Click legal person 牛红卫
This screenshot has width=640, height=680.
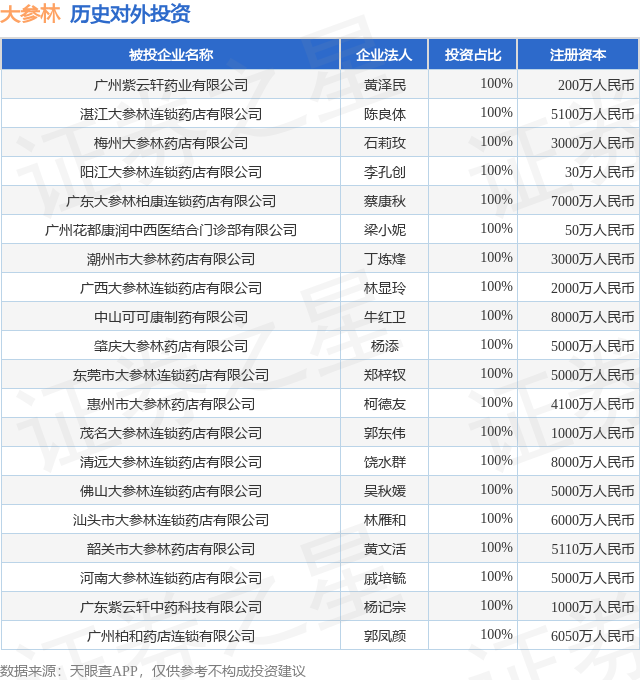[x=385, y=317]
